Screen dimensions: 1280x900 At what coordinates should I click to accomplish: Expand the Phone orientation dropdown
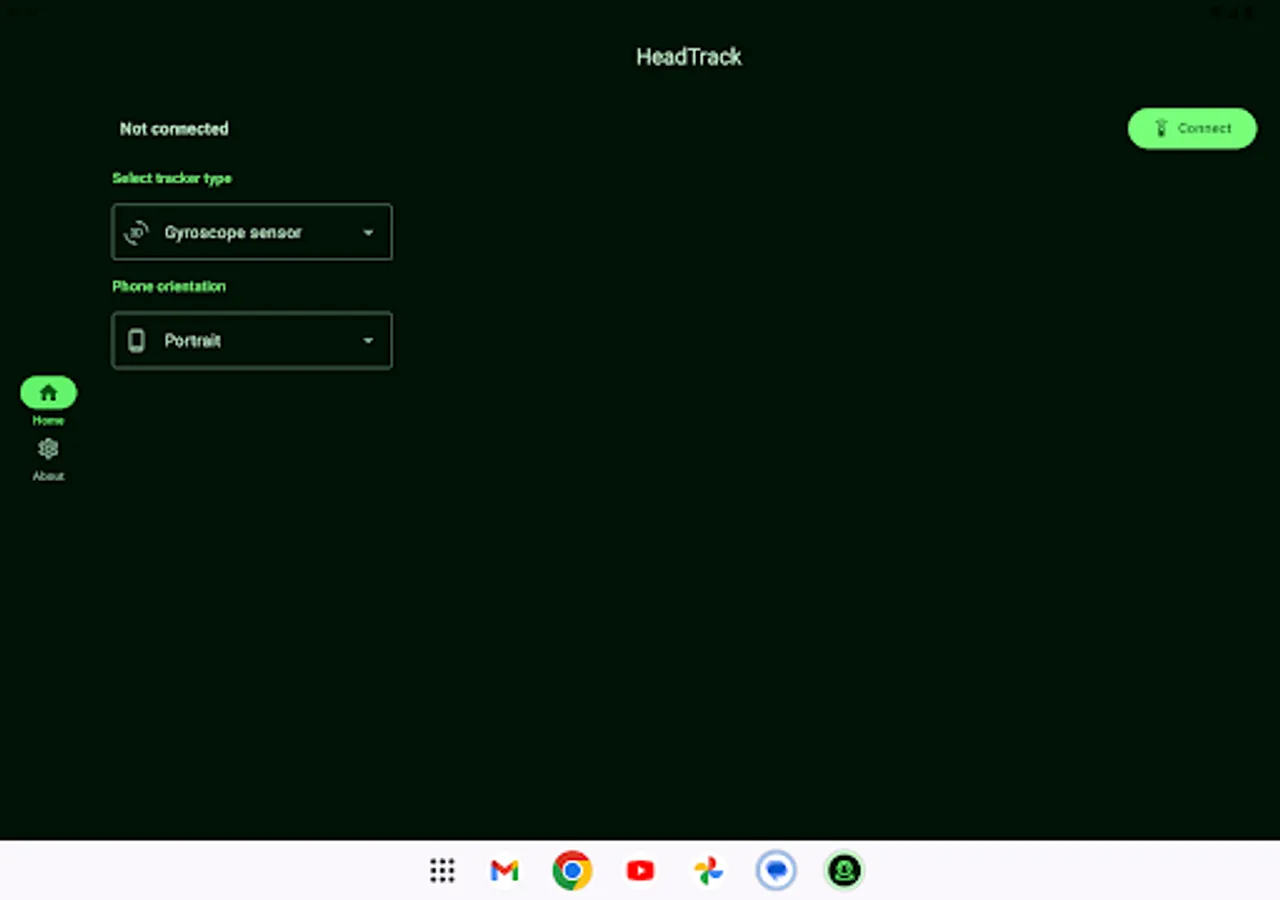(251, 340)
